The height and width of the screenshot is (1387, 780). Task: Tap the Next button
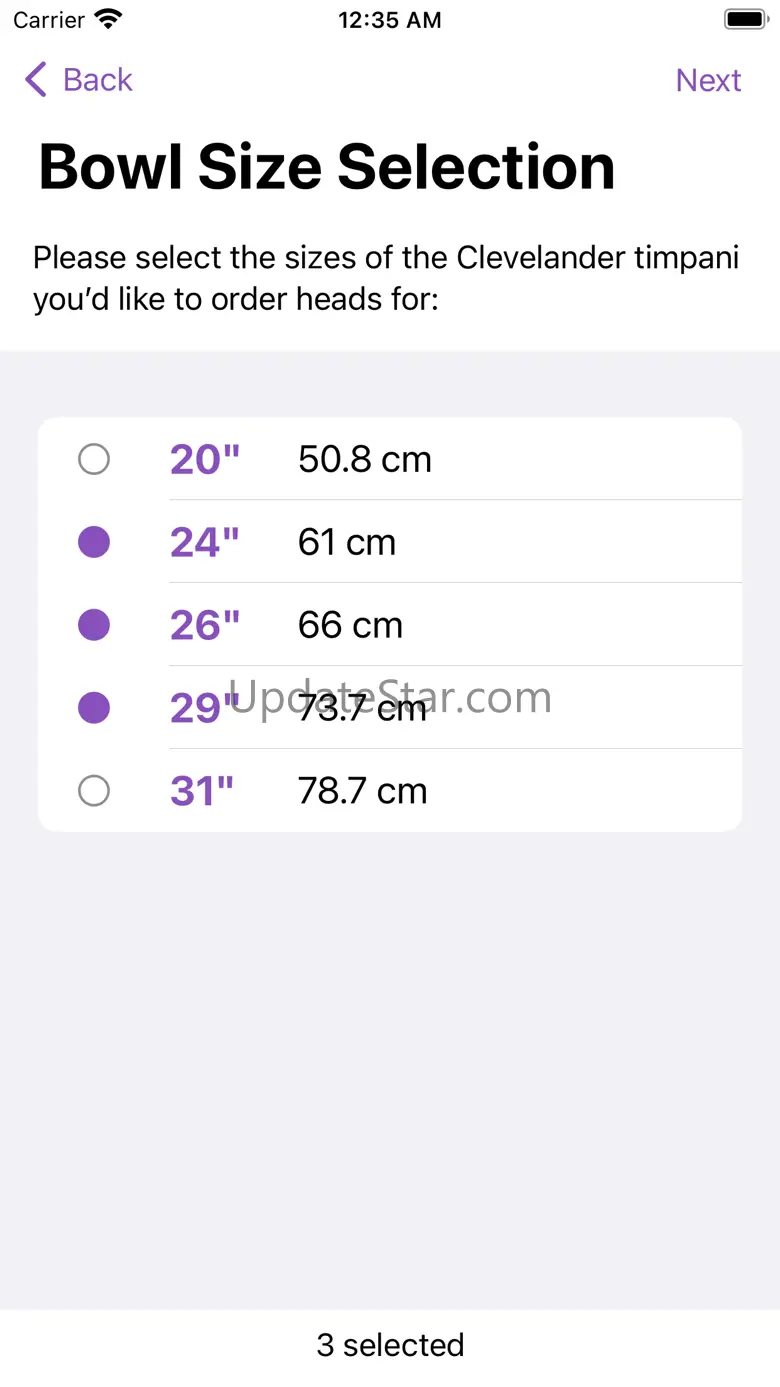click(708, 80)
